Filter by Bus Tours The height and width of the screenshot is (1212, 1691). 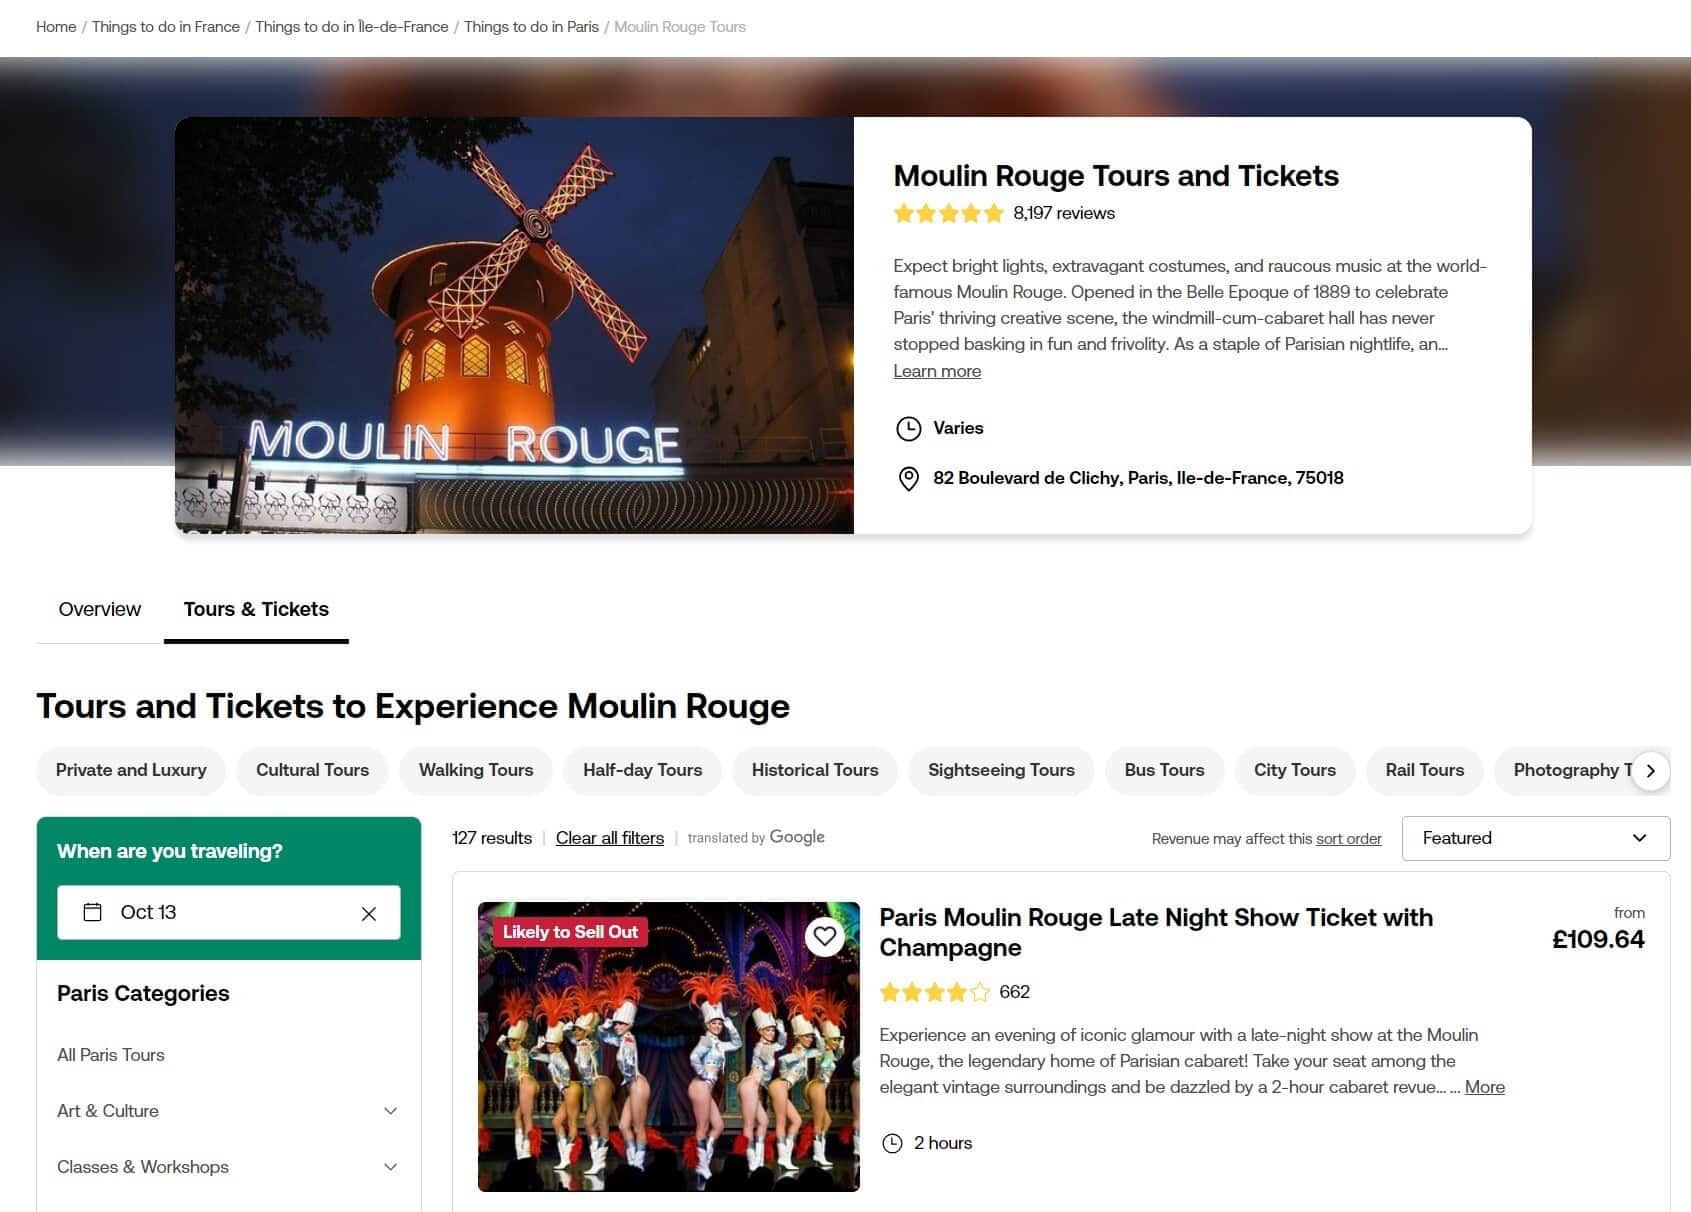click(x=1164, y=771)
